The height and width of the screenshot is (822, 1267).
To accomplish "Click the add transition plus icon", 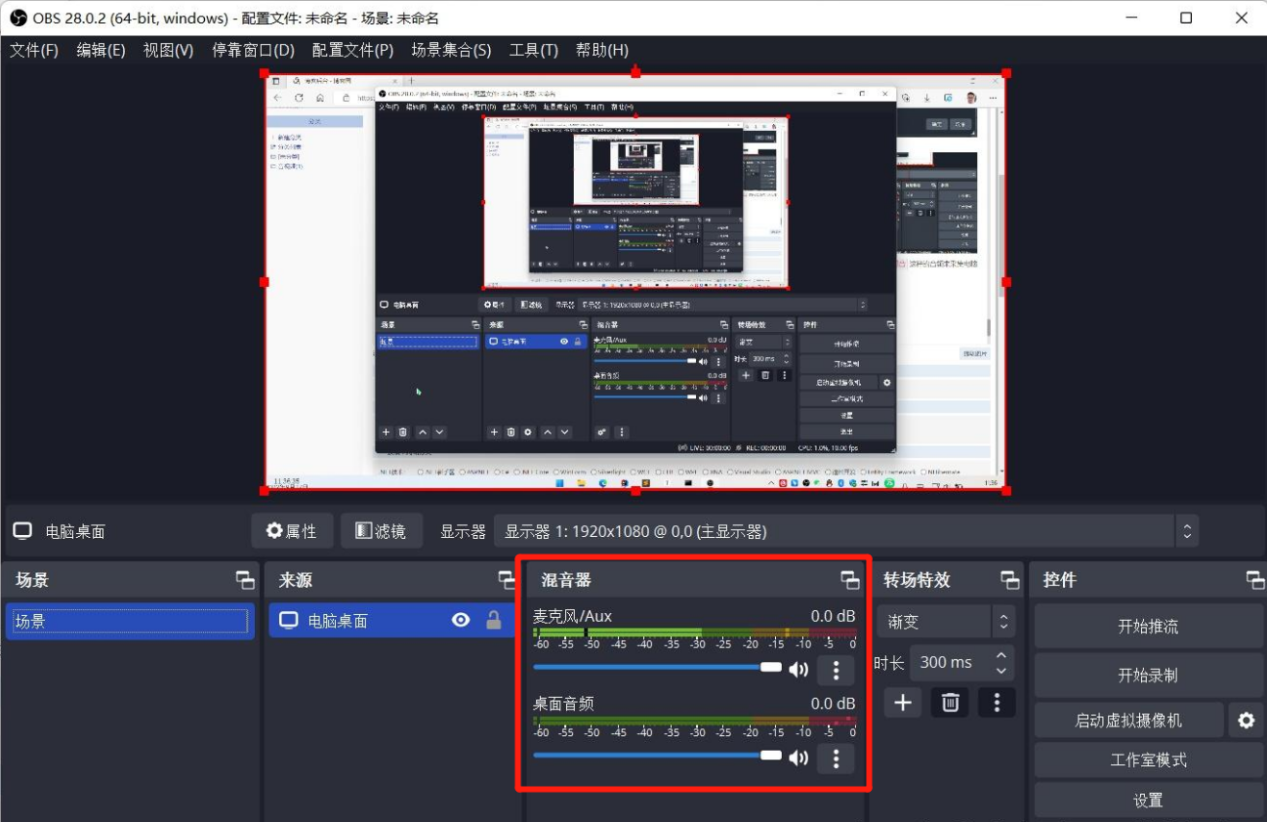I will tap(902, 703).
